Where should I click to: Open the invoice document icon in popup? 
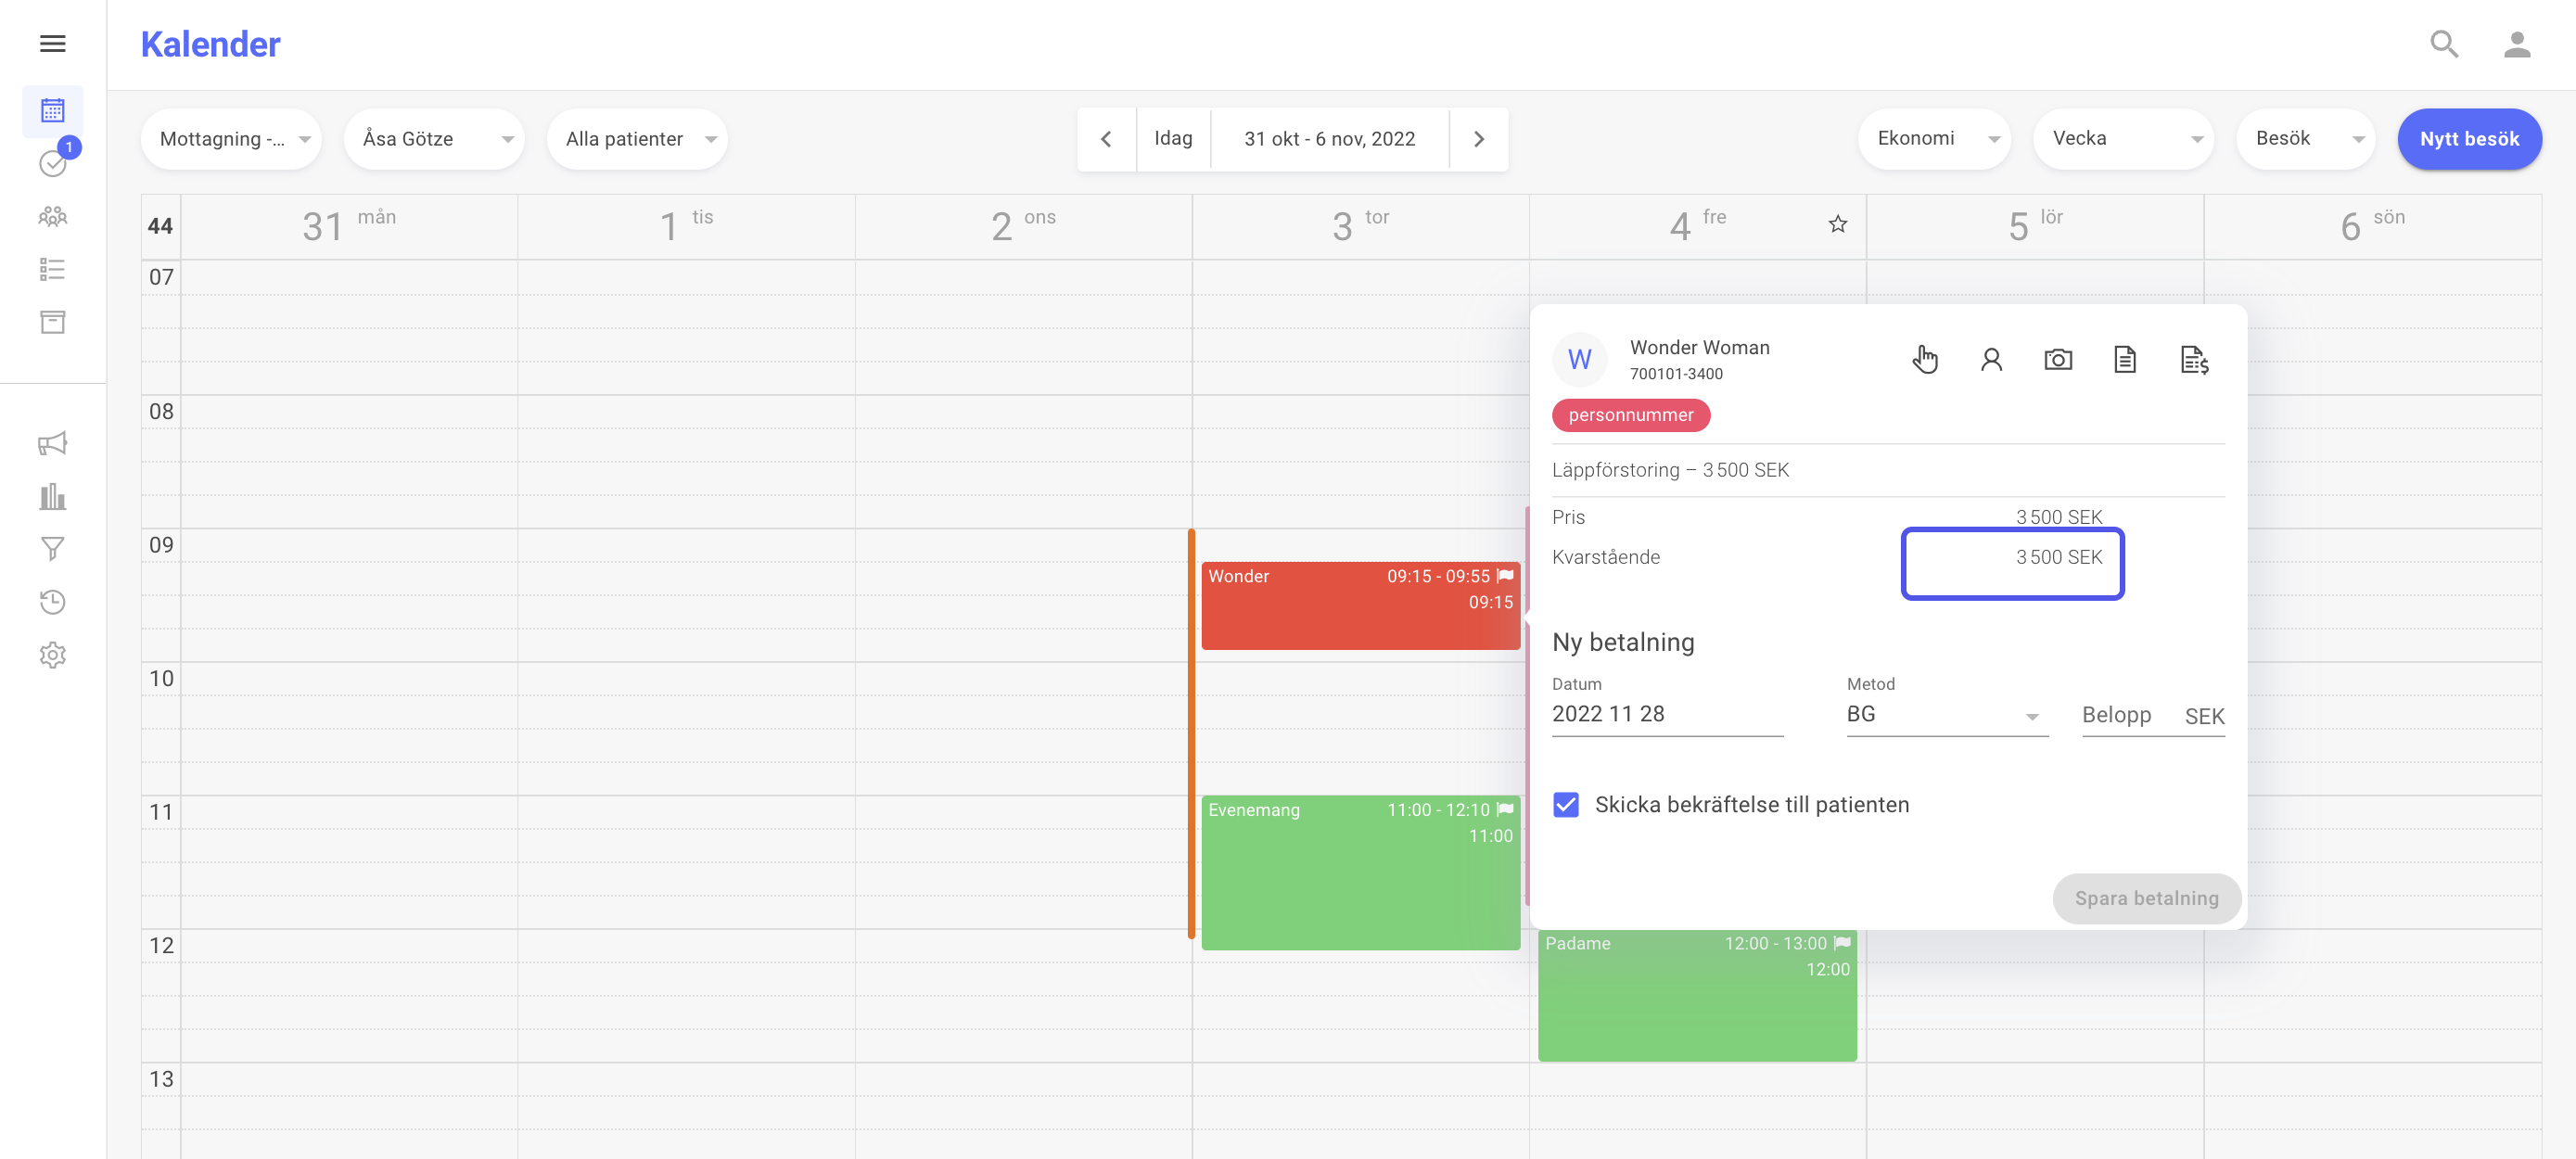click(2194, 359)
